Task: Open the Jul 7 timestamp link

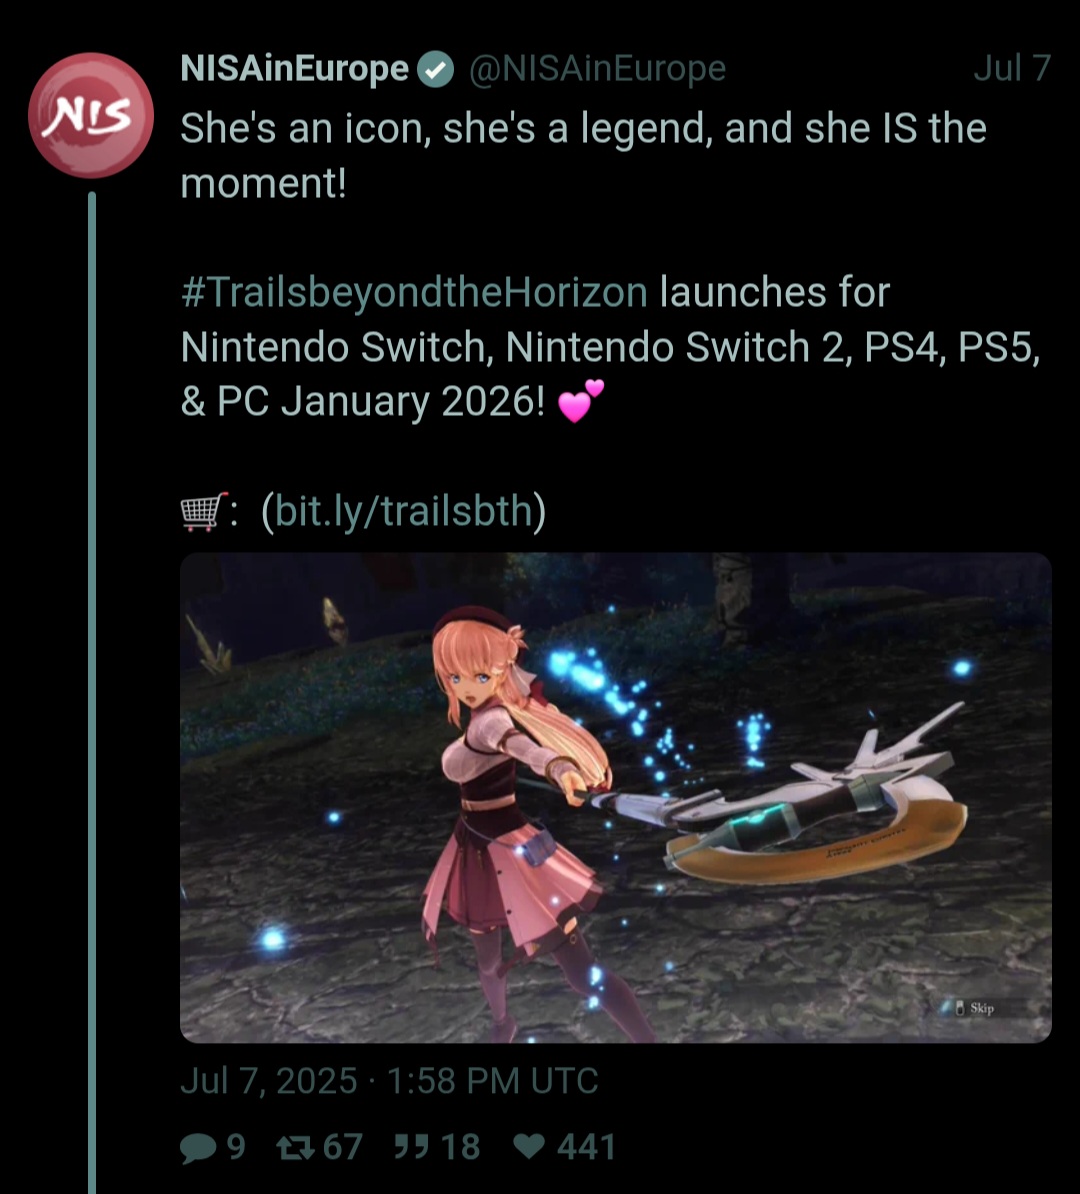Action: coord(1012,69)
